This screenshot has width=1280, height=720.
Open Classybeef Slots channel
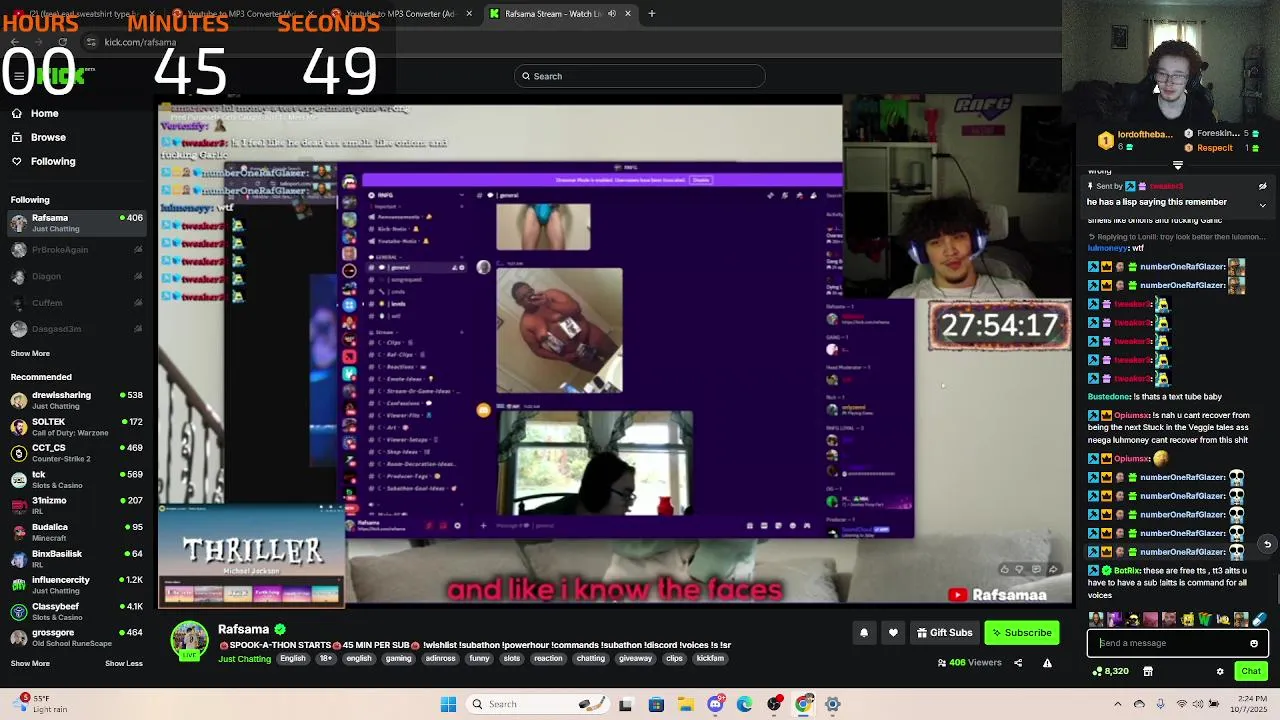click(76, 612)
